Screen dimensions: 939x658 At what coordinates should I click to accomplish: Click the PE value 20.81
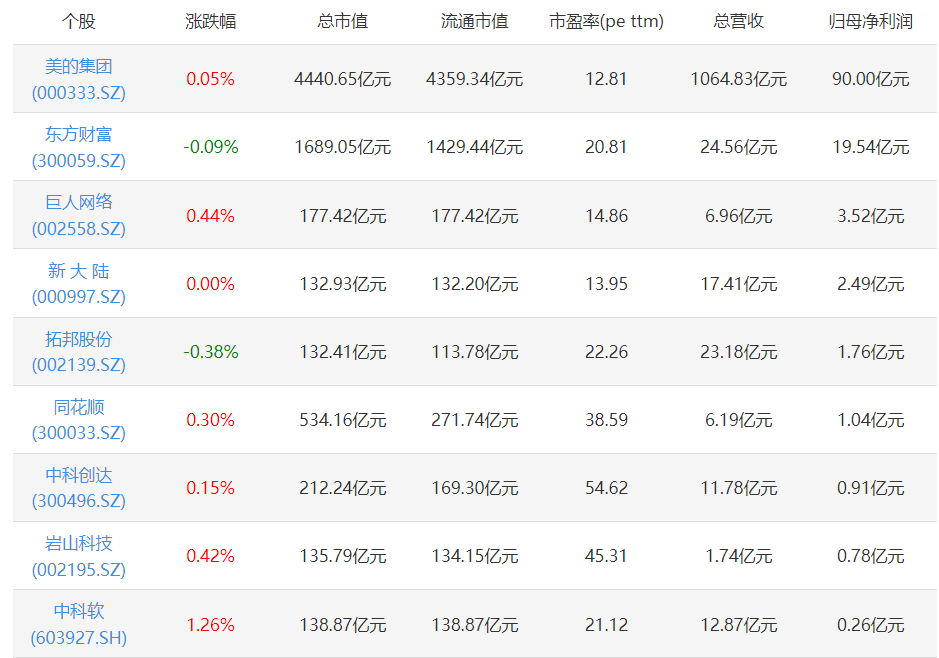606,147
